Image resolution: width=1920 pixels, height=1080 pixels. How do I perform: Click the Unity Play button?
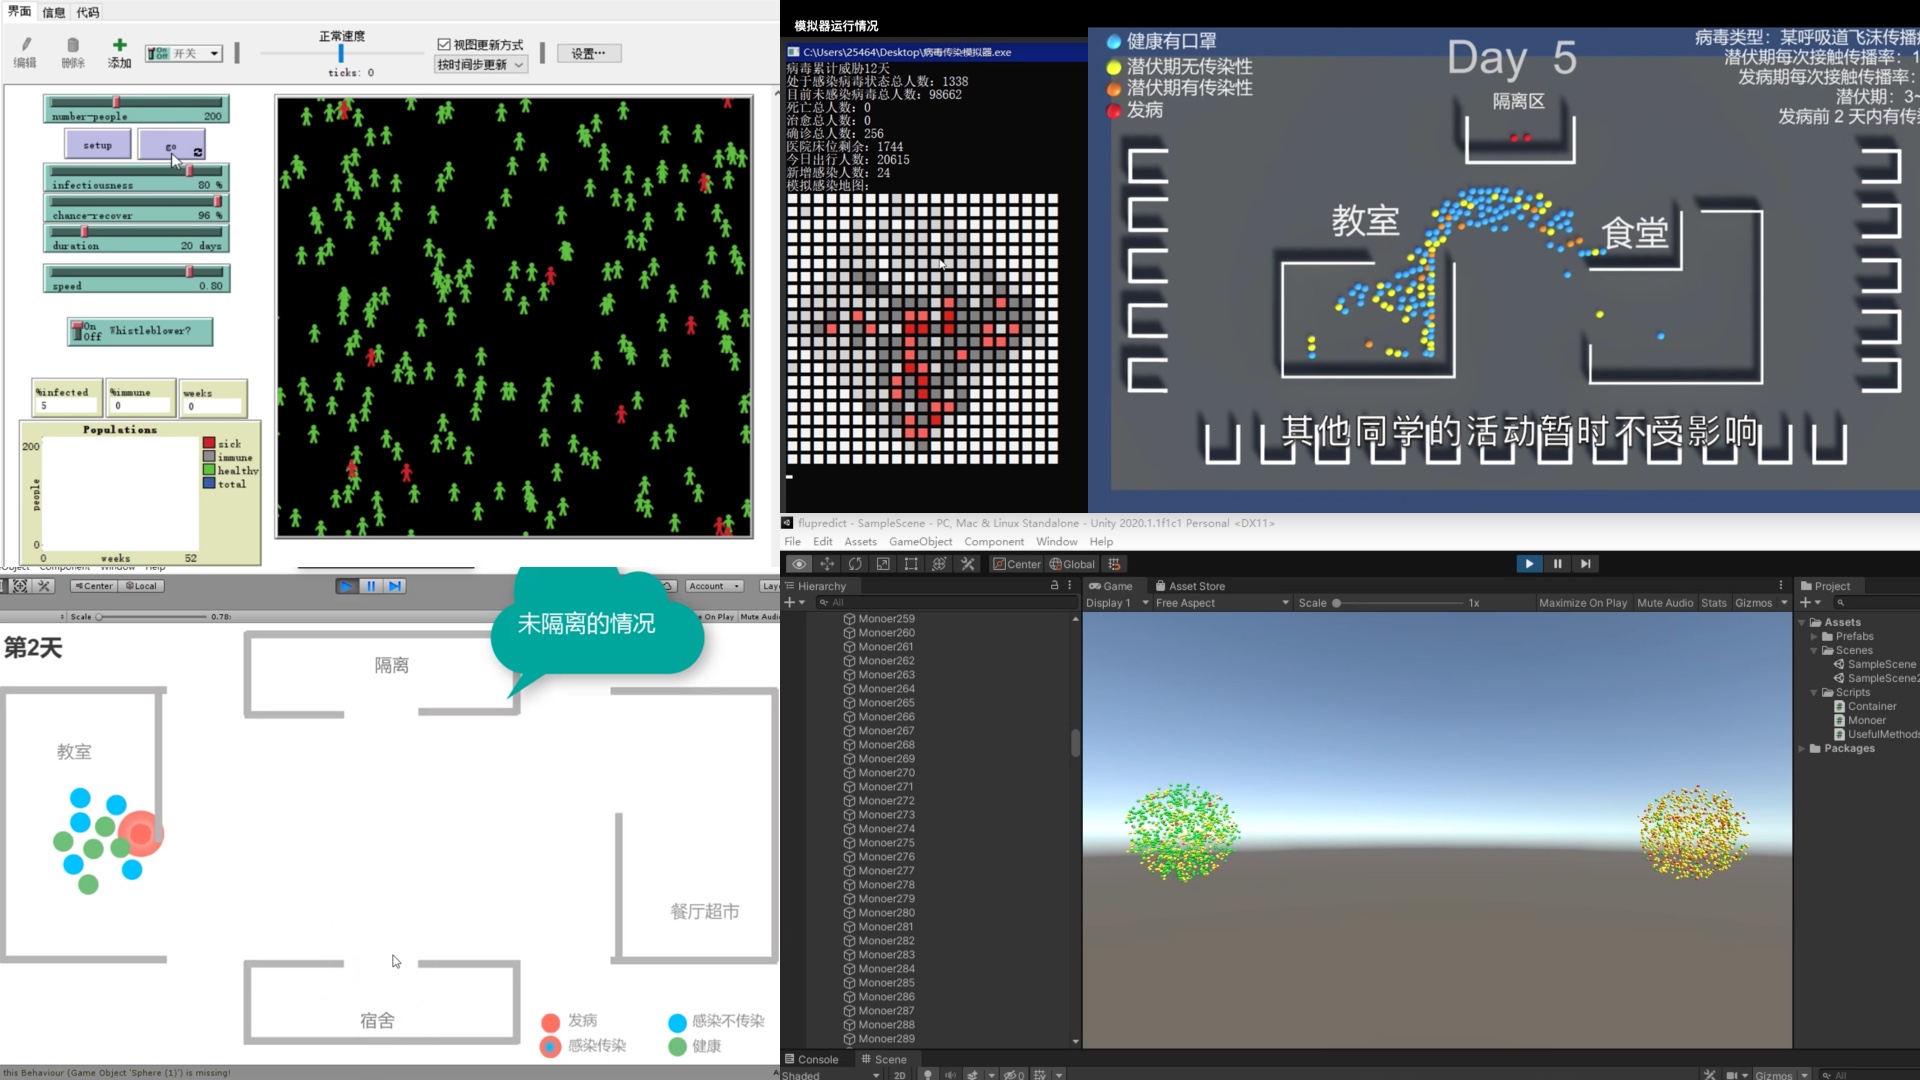[1529, 564]
